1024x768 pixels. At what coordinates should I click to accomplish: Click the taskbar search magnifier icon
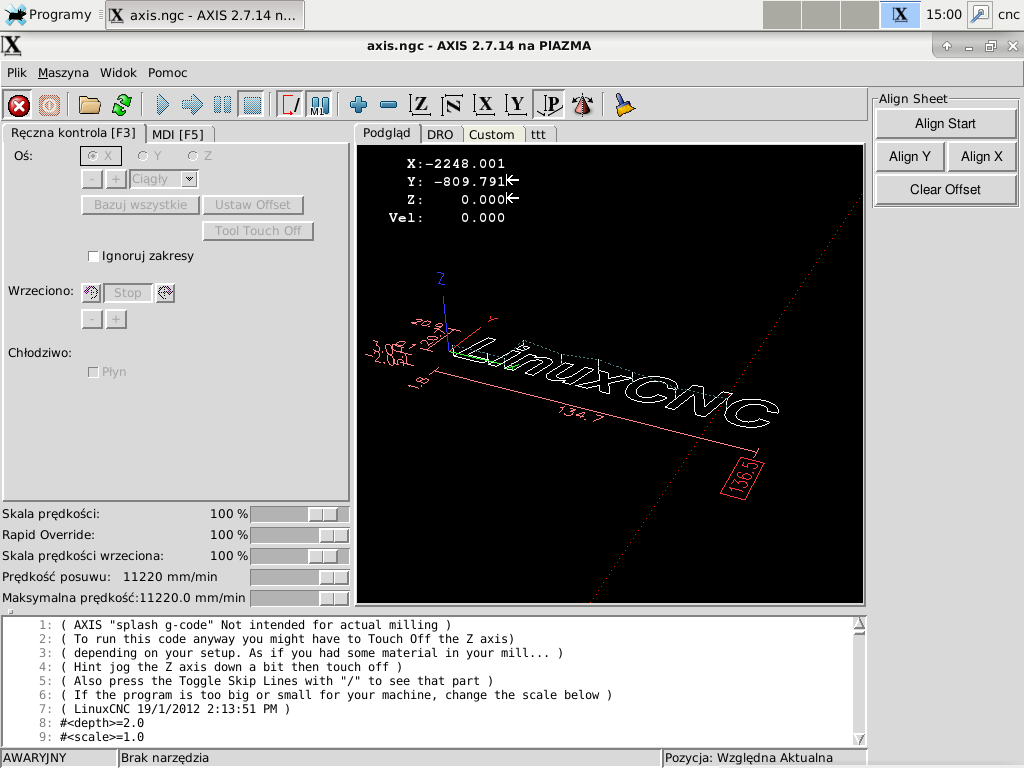tap(980, 14)
